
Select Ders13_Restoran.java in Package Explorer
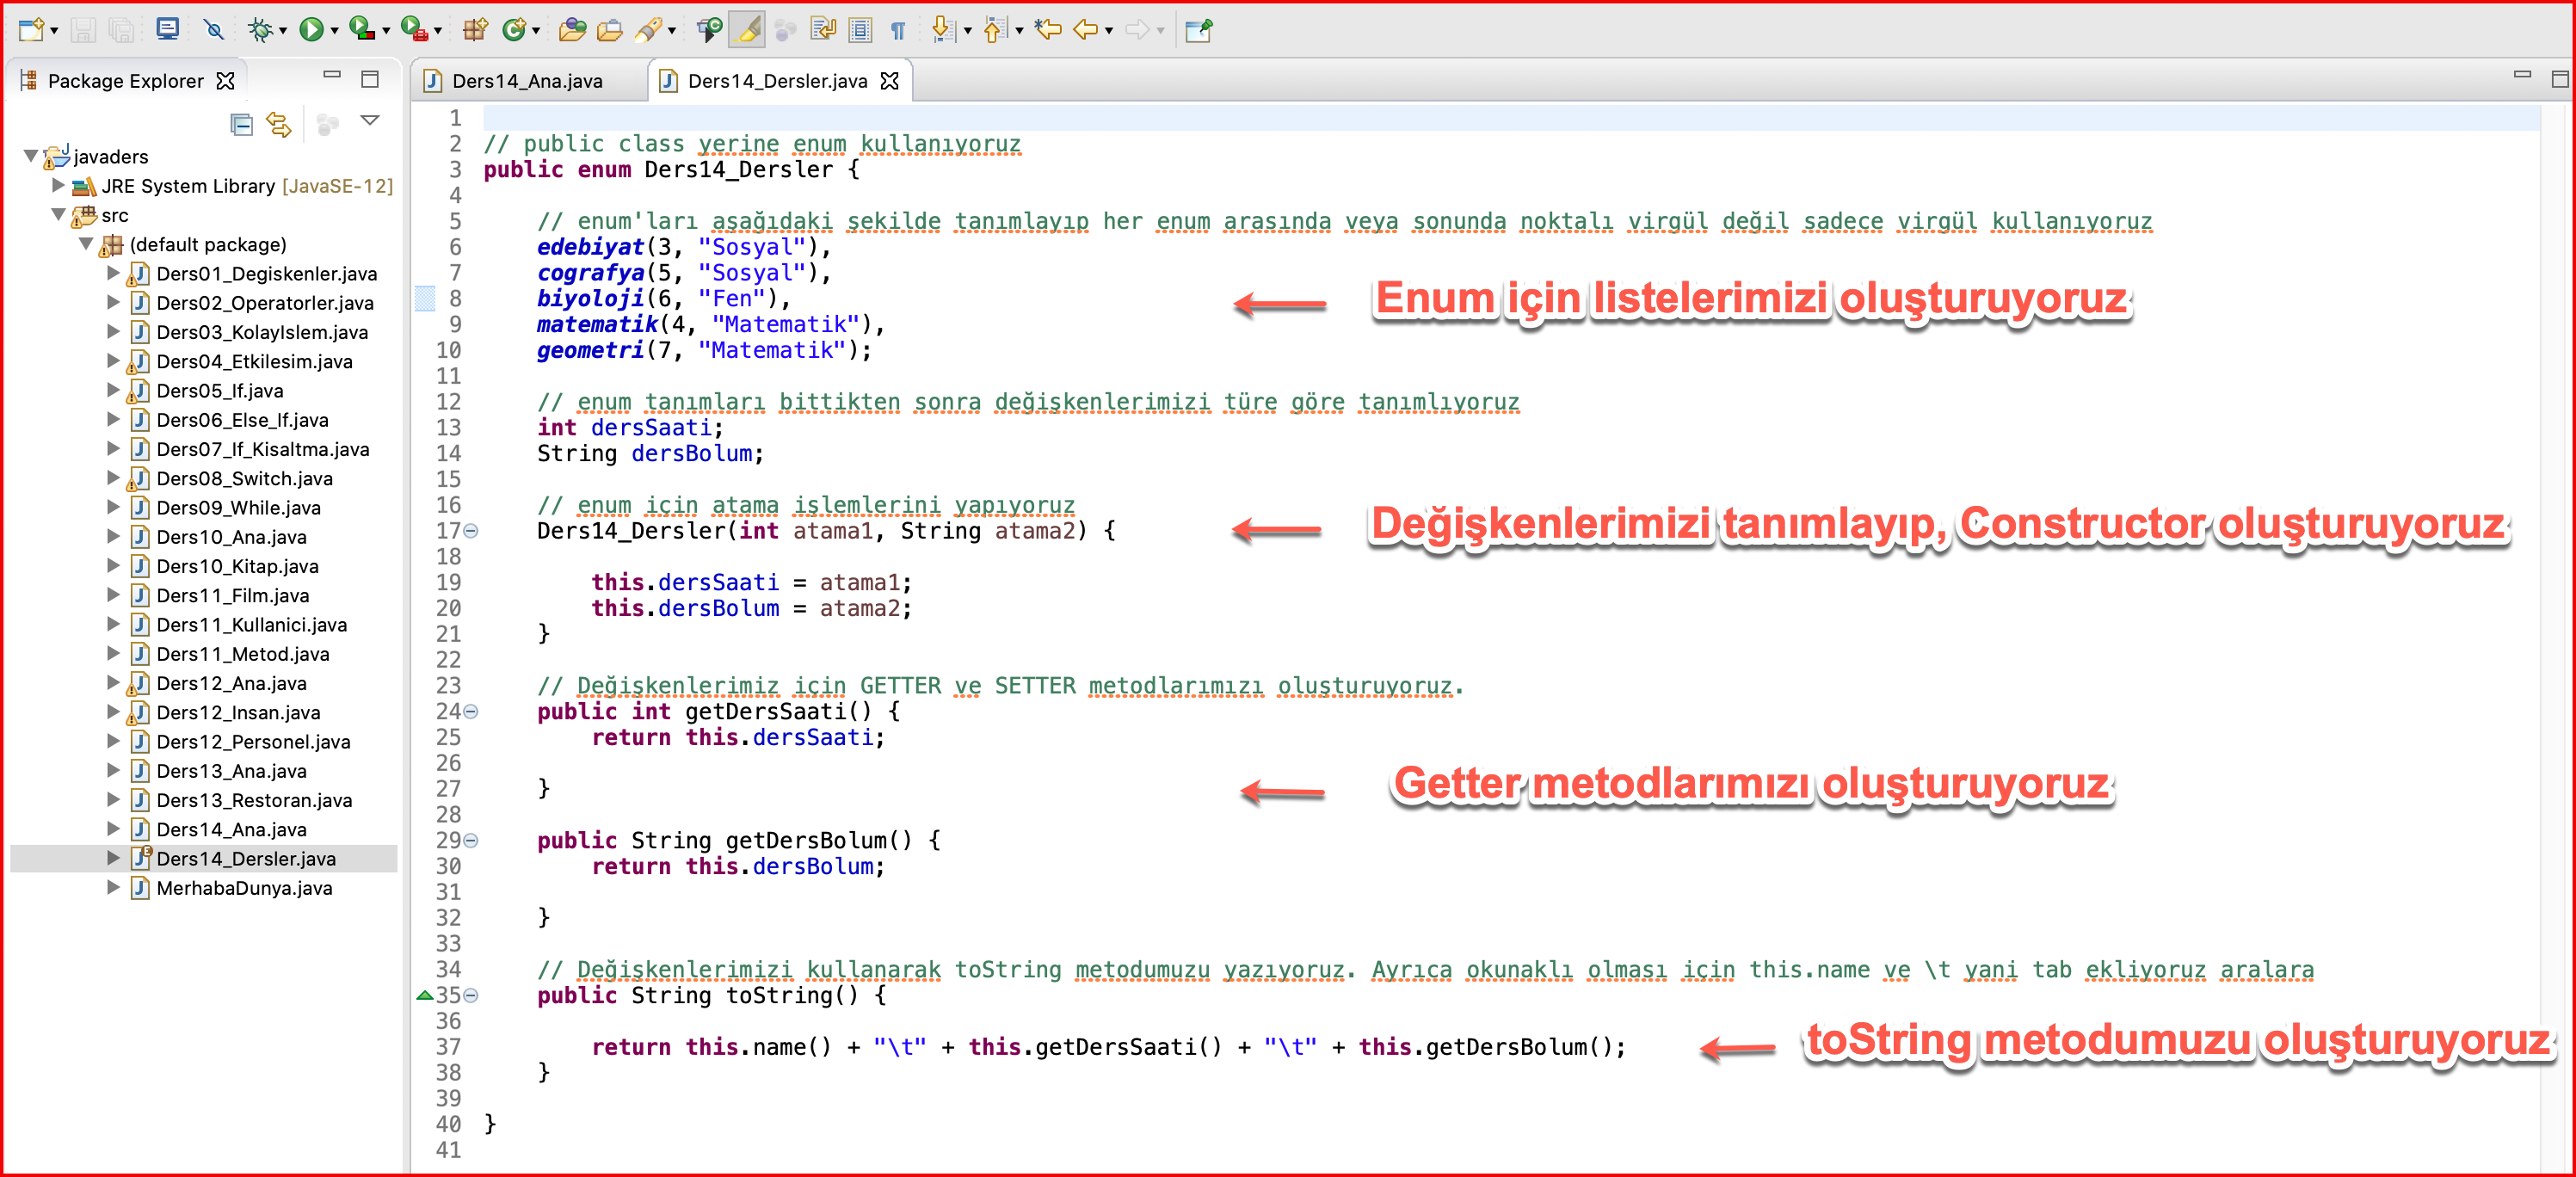pos(254,800)
